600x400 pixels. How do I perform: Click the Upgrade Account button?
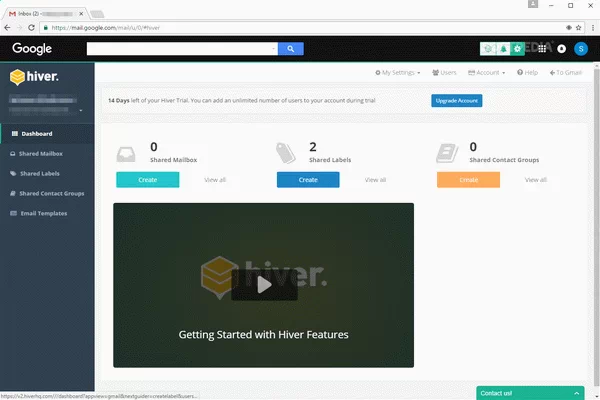[x=456, y=101]
